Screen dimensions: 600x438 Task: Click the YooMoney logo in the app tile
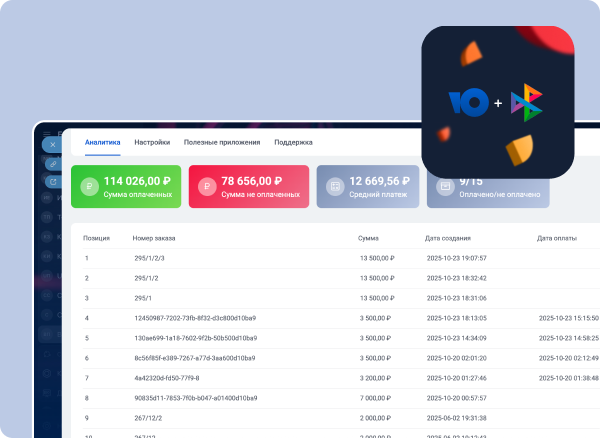pyautogui.click(x=468, y=101)
